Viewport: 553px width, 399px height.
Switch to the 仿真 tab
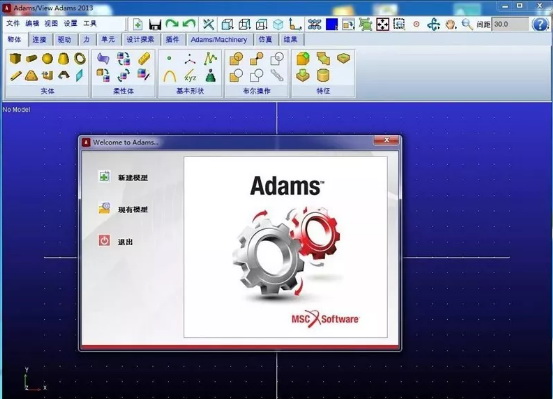click(265, 40)
